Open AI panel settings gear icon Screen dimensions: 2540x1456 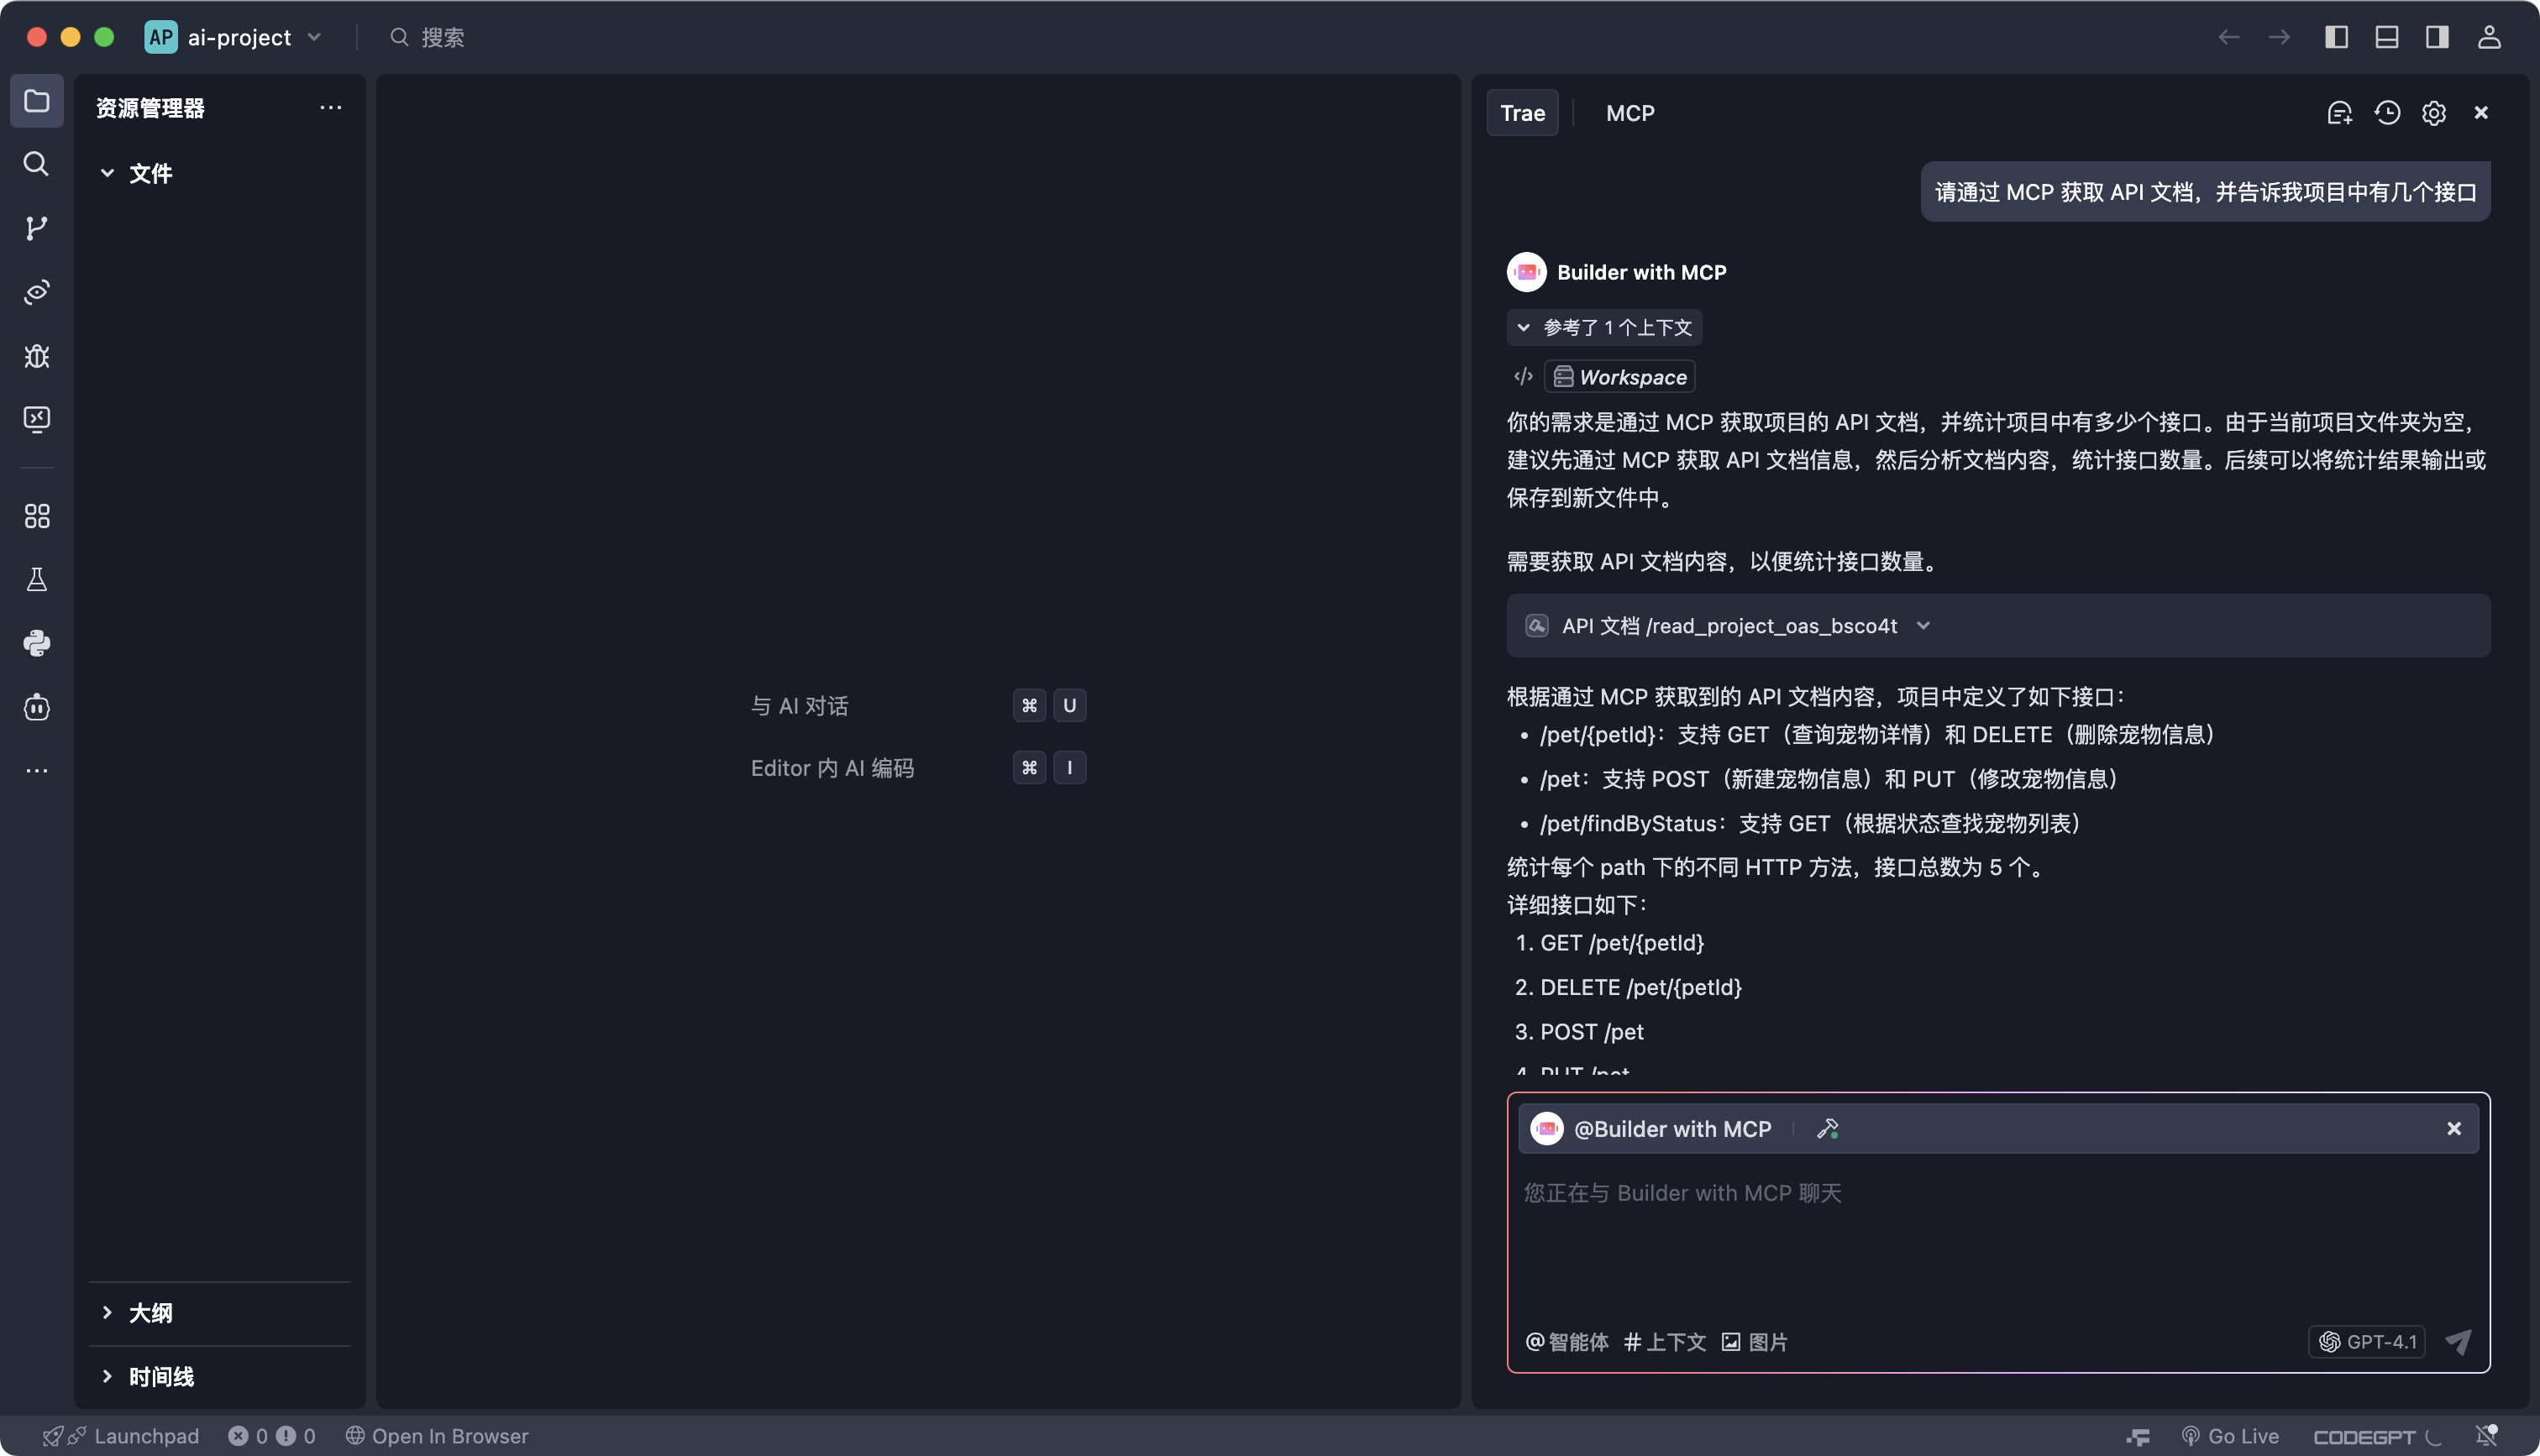(x=2433, y=113)
